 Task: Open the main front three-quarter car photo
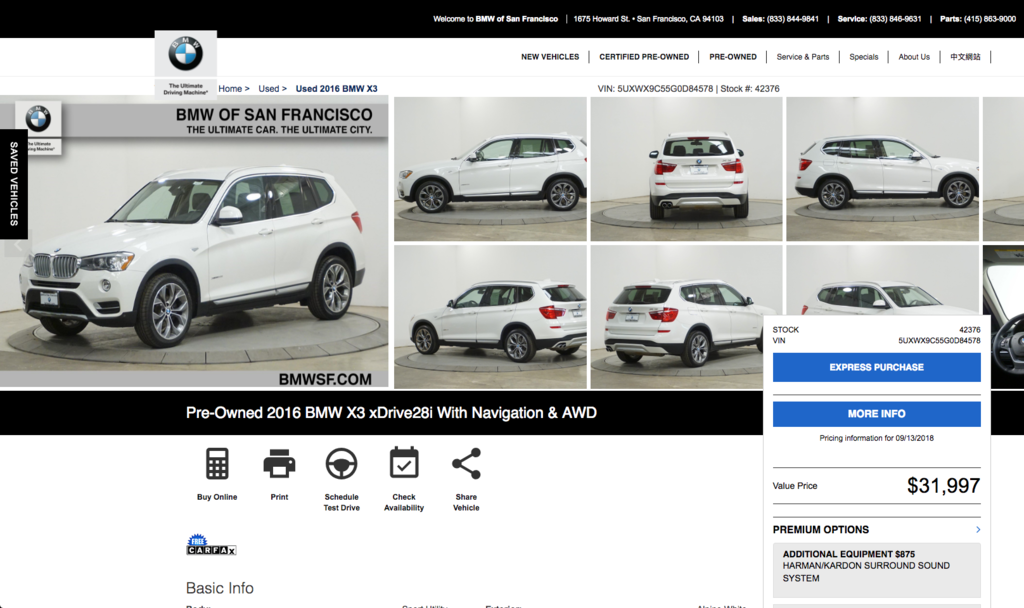(x=194, y=242)
